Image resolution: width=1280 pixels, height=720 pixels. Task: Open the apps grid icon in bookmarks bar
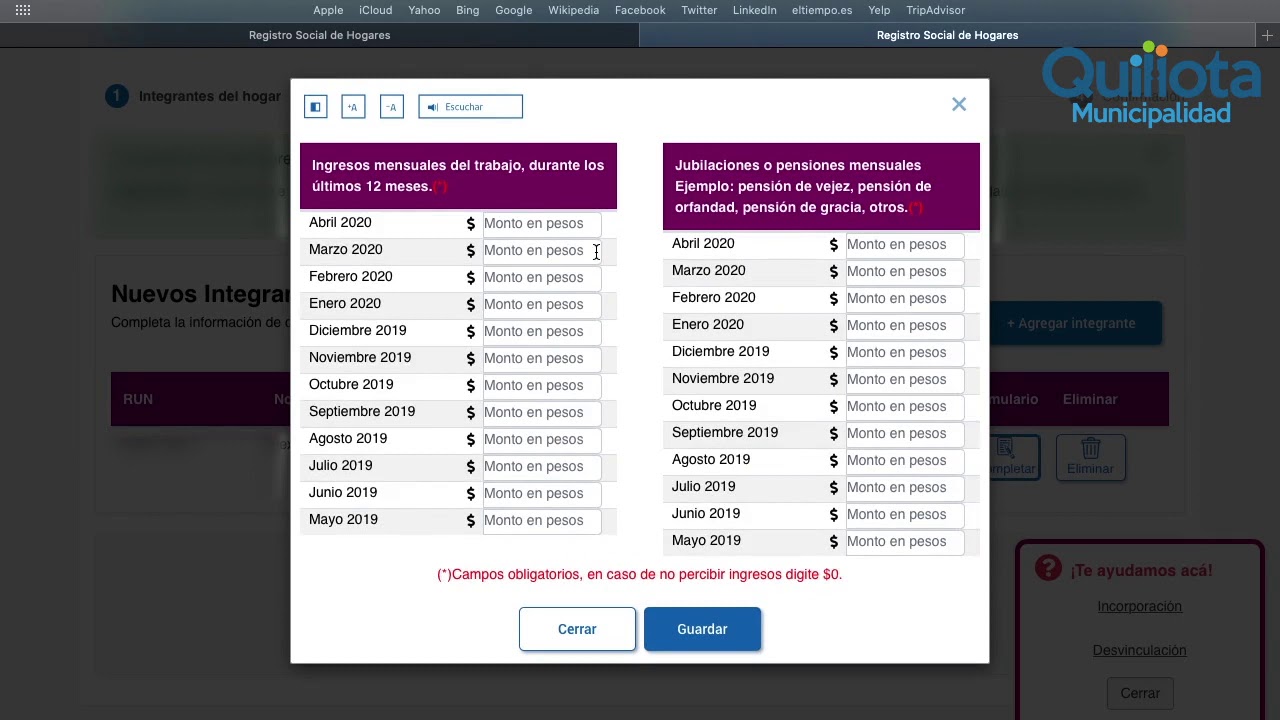point(23,10)
